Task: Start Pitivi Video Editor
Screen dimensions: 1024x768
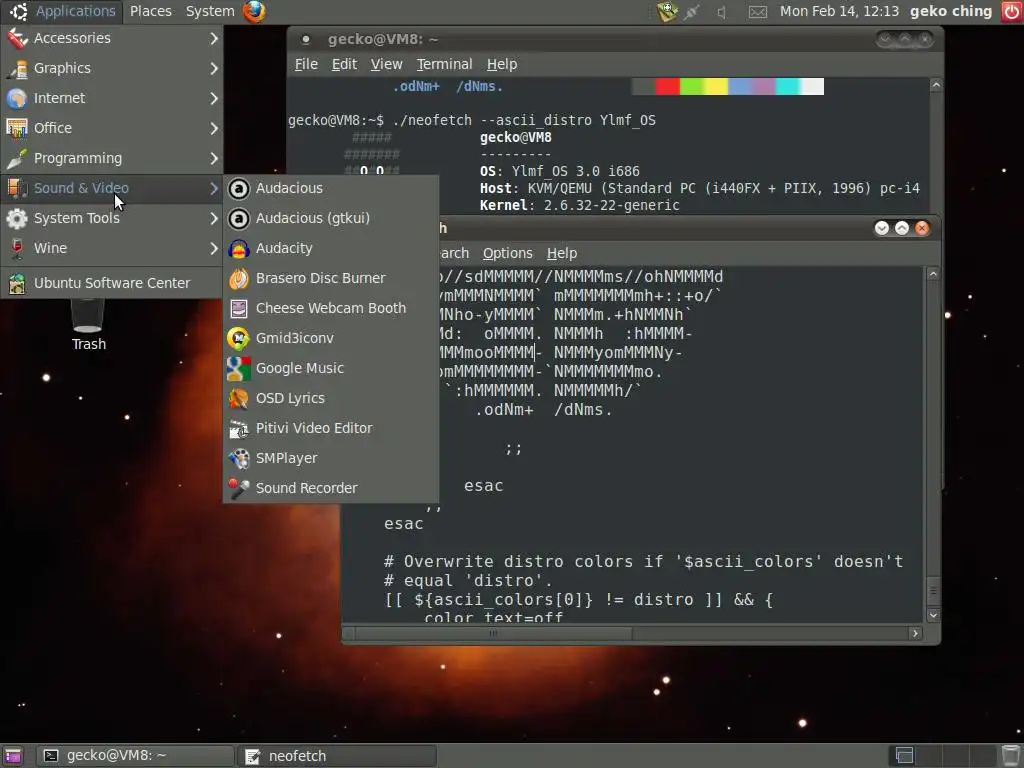Action: tap(330, 428)
